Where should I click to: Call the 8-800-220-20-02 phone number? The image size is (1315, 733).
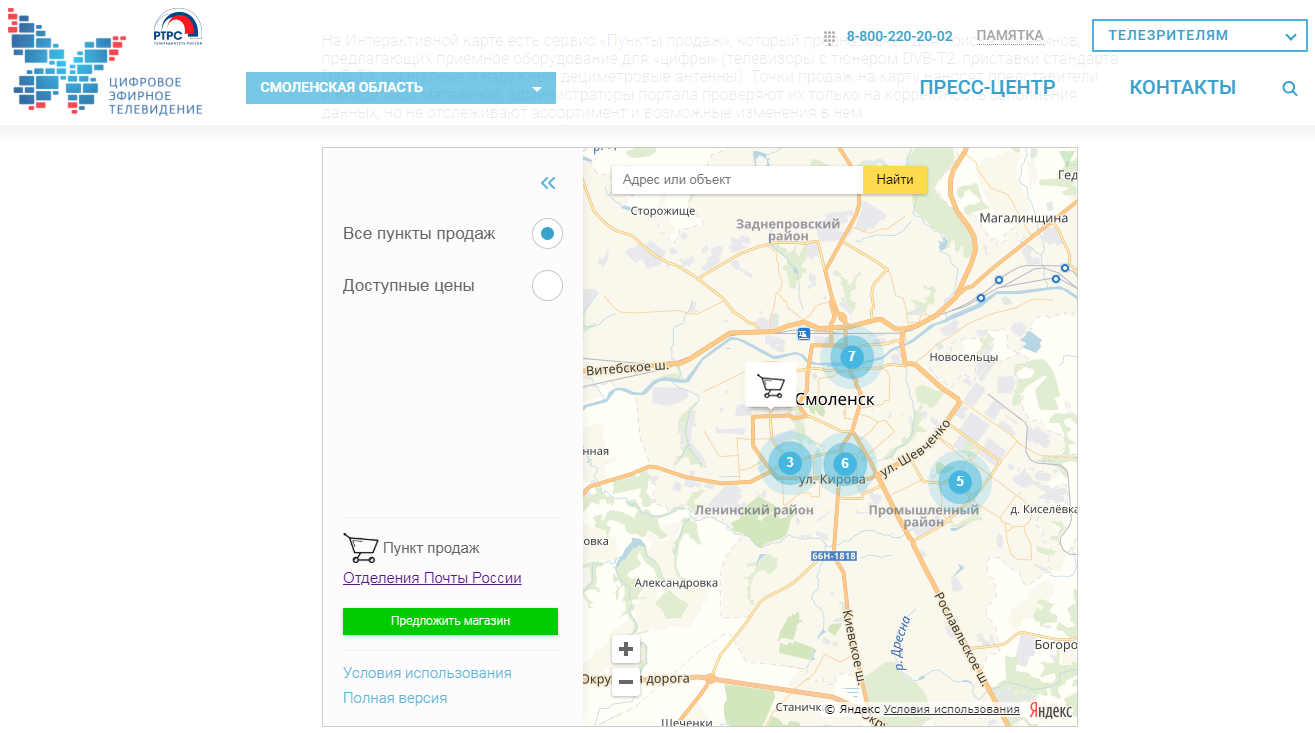tap(900, 36)
